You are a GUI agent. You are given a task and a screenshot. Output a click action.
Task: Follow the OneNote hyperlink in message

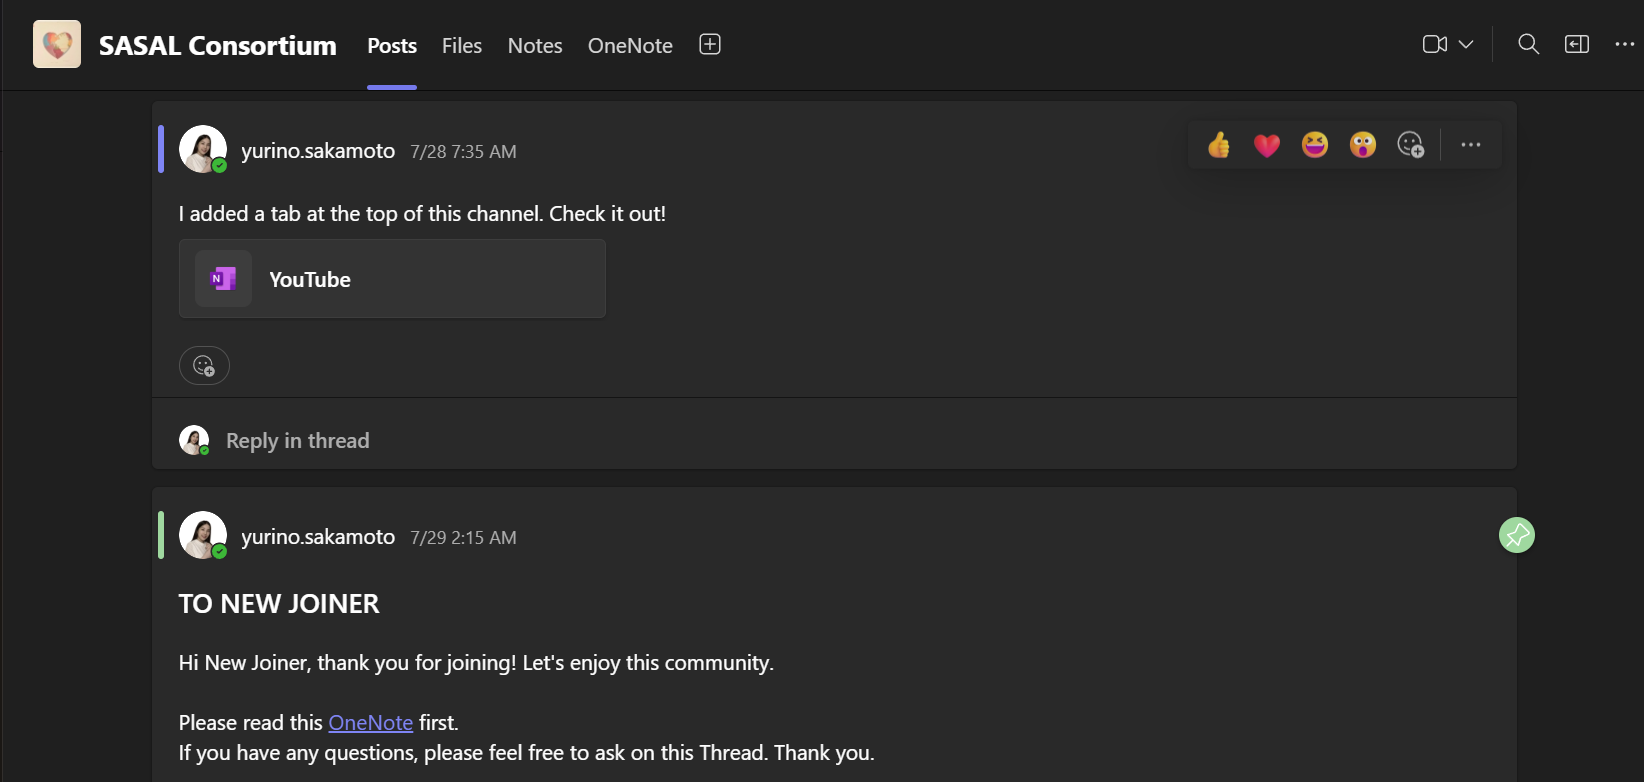(370, 723)
